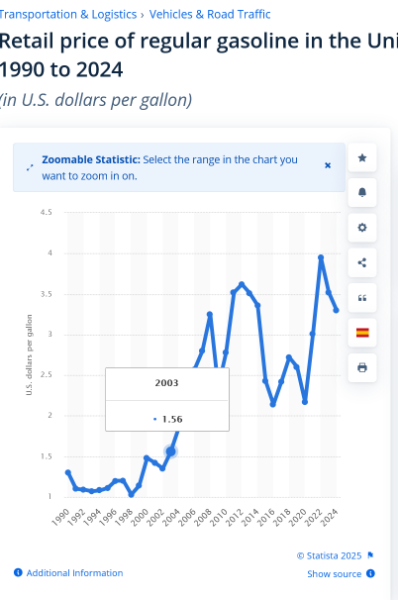
Task: Click the Statista 2025 flag icon
Action: pos(370,555)
